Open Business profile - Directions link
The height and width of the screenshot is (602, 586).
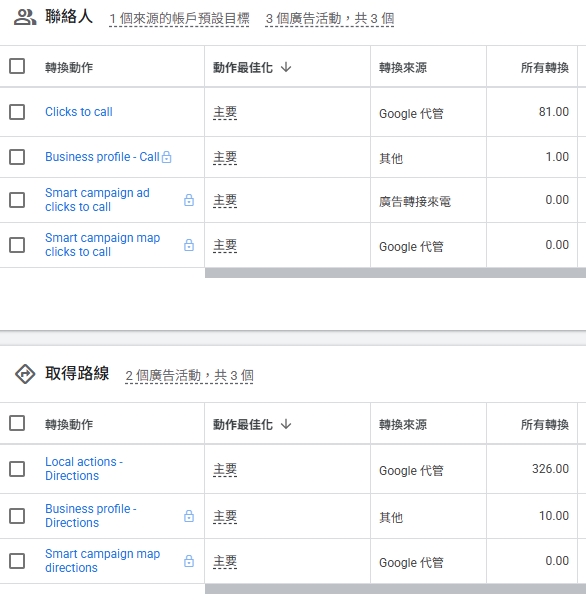tap(91, 516)
